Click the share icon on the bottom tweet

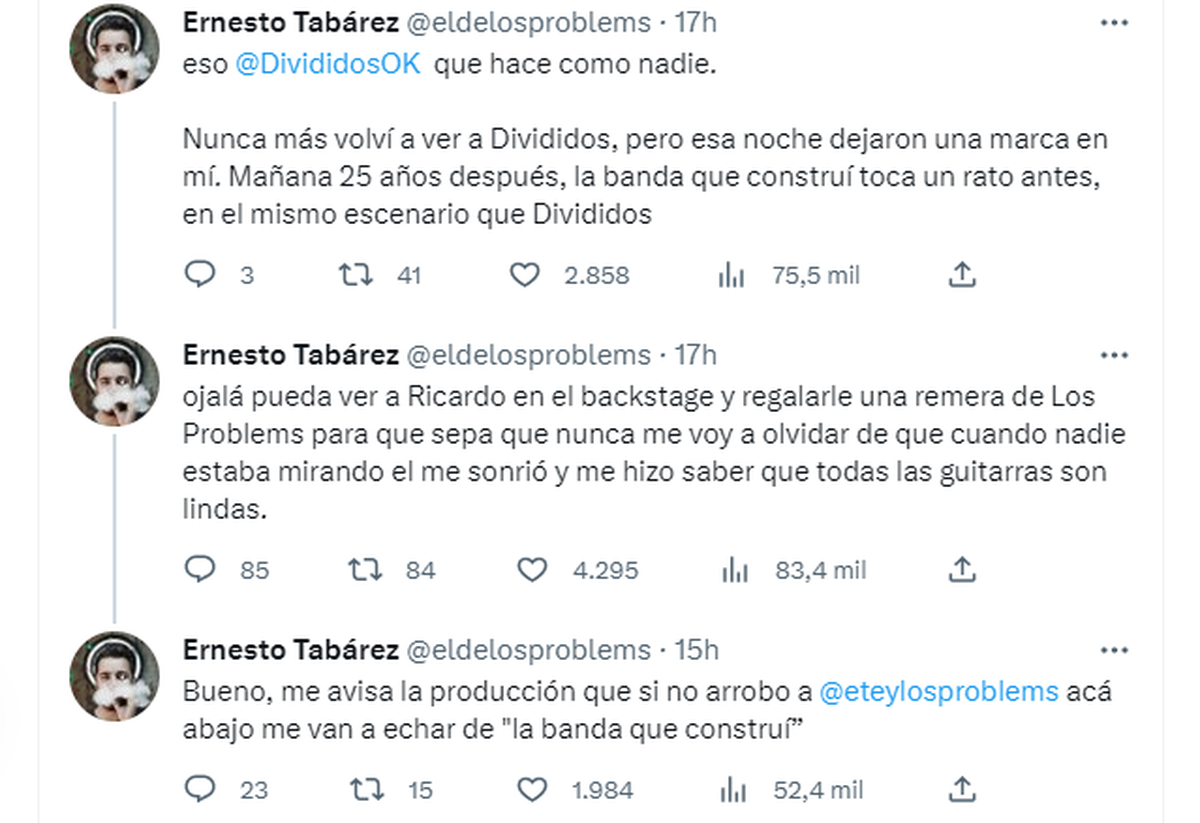962,789
